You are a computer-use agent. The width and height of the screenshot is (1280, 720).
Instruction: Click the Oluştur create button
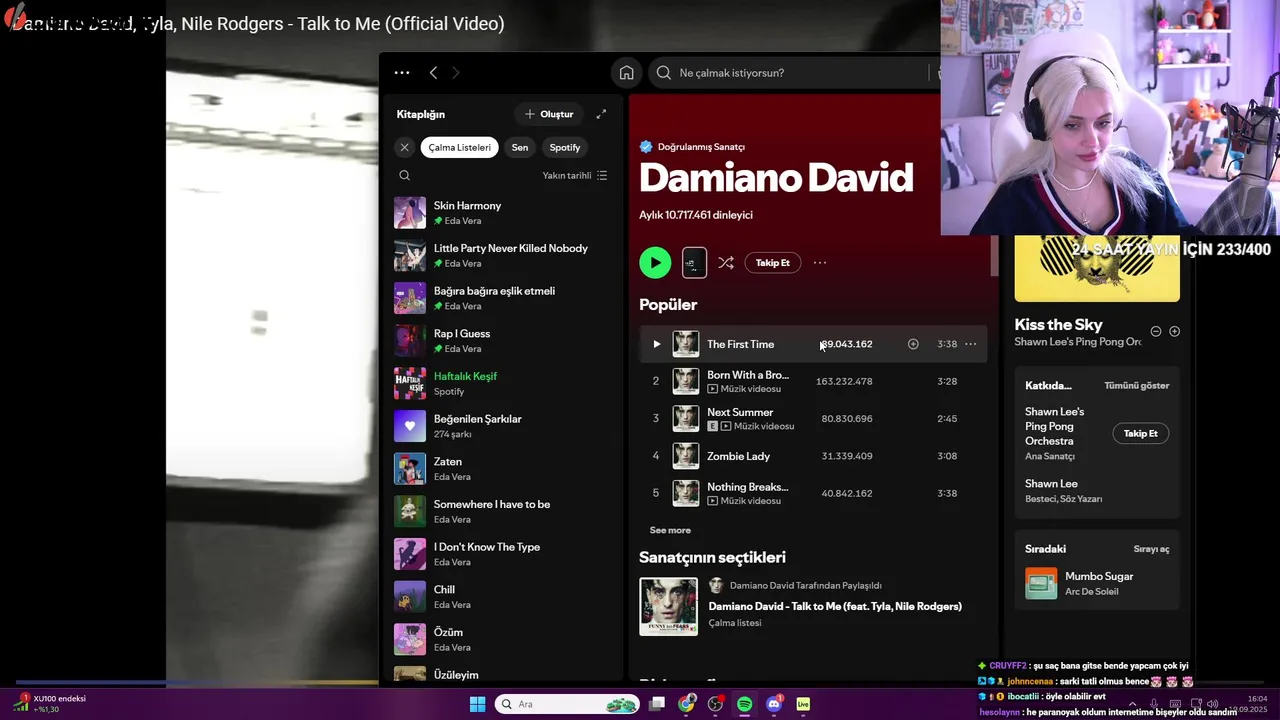click(549, 114)
